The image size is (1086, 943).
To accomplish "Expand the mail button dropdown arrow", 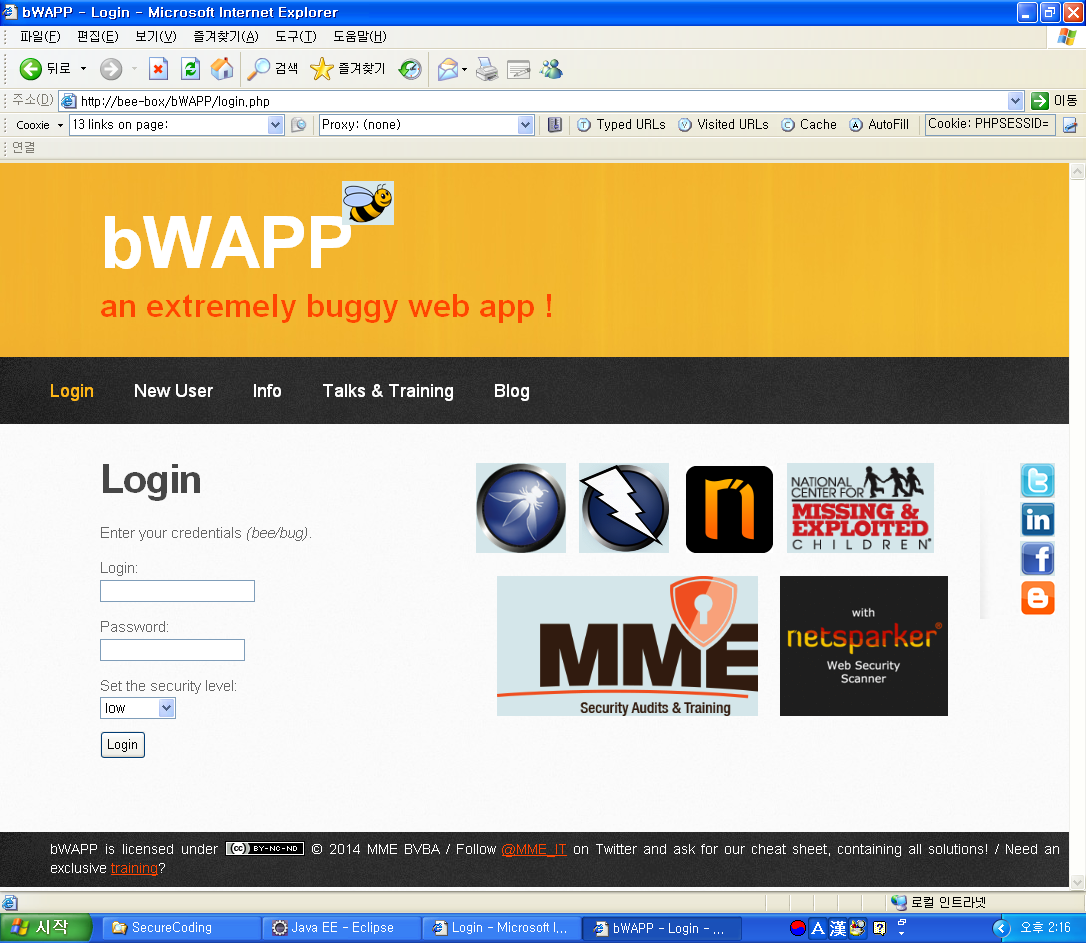I will (464, 69).
